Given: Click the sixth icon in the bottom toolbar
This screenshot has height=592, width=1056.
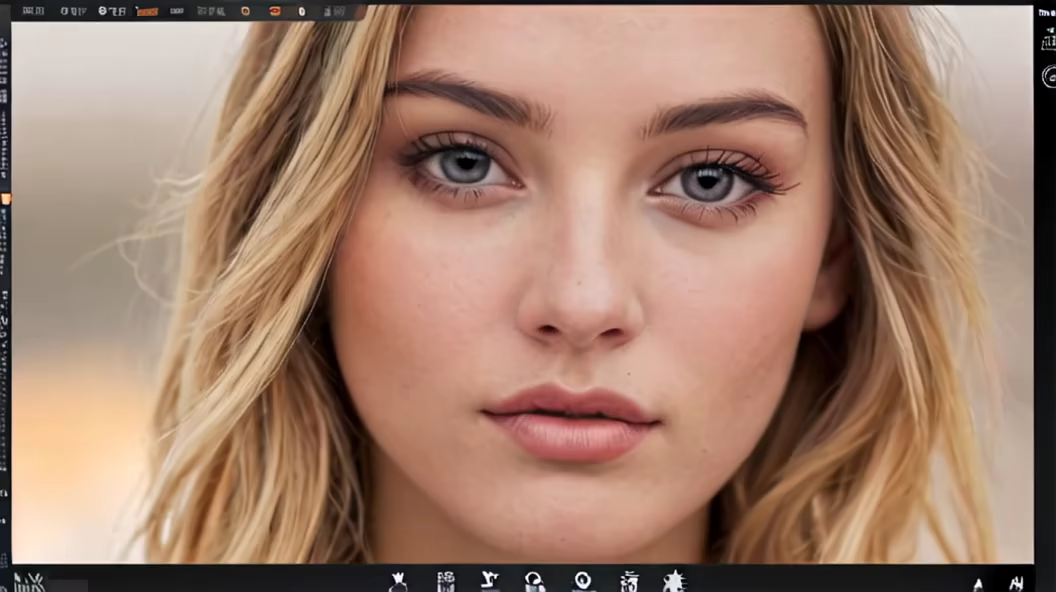Looking at the screenshot, I should [x=629, y=581].
